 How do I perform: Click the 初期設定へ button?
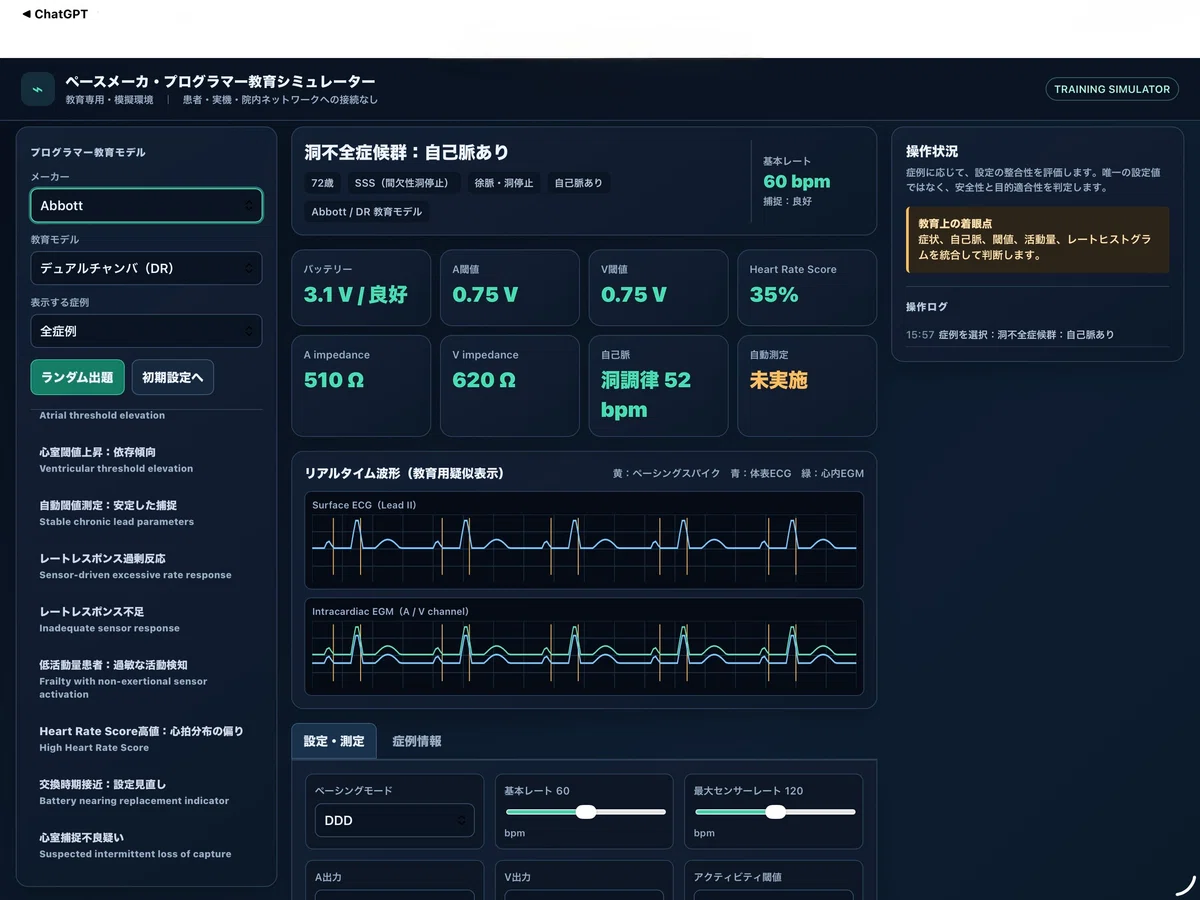point(173,378)
